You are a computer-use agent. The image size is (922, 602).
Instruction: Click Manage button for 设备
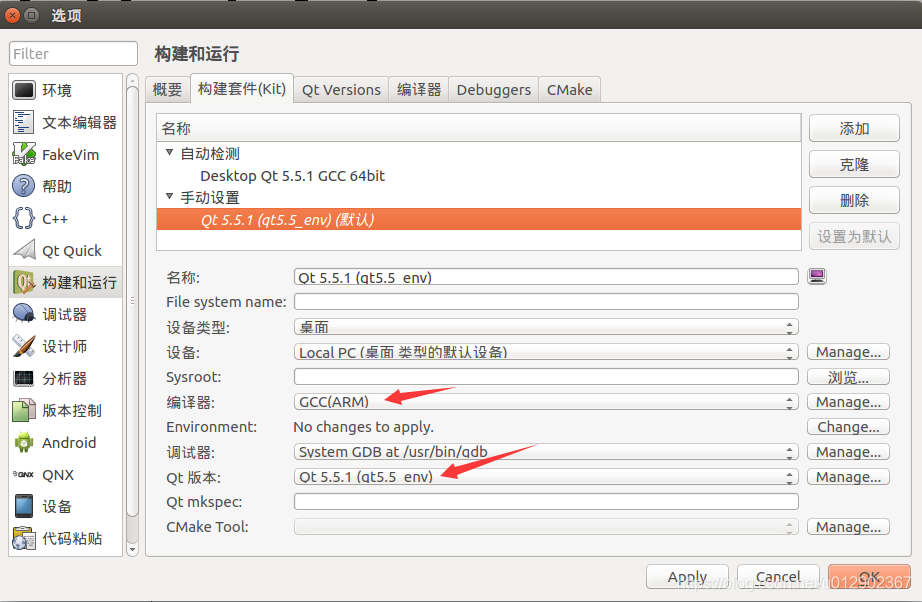(848, 352)
